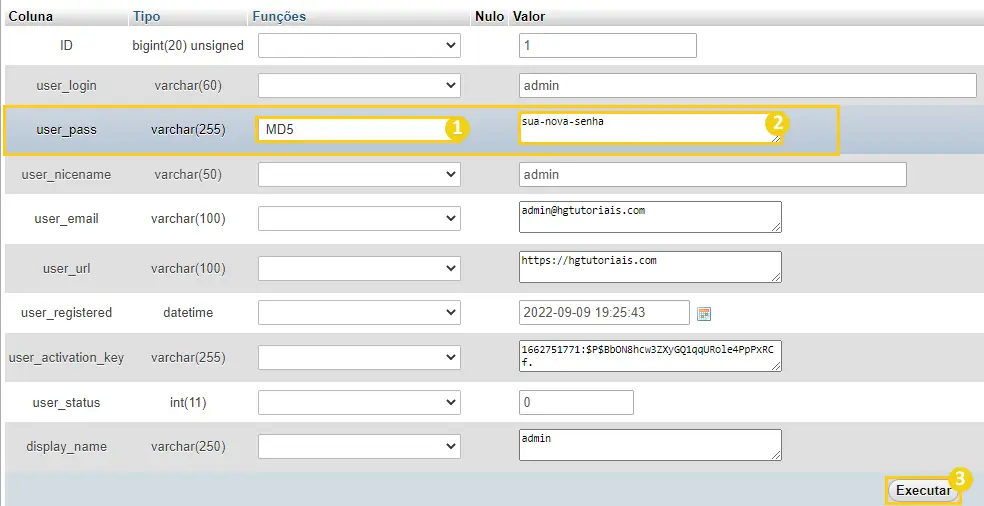Click the Coluna column header
The image size is (984, 506).
click(x=31, y=16)
